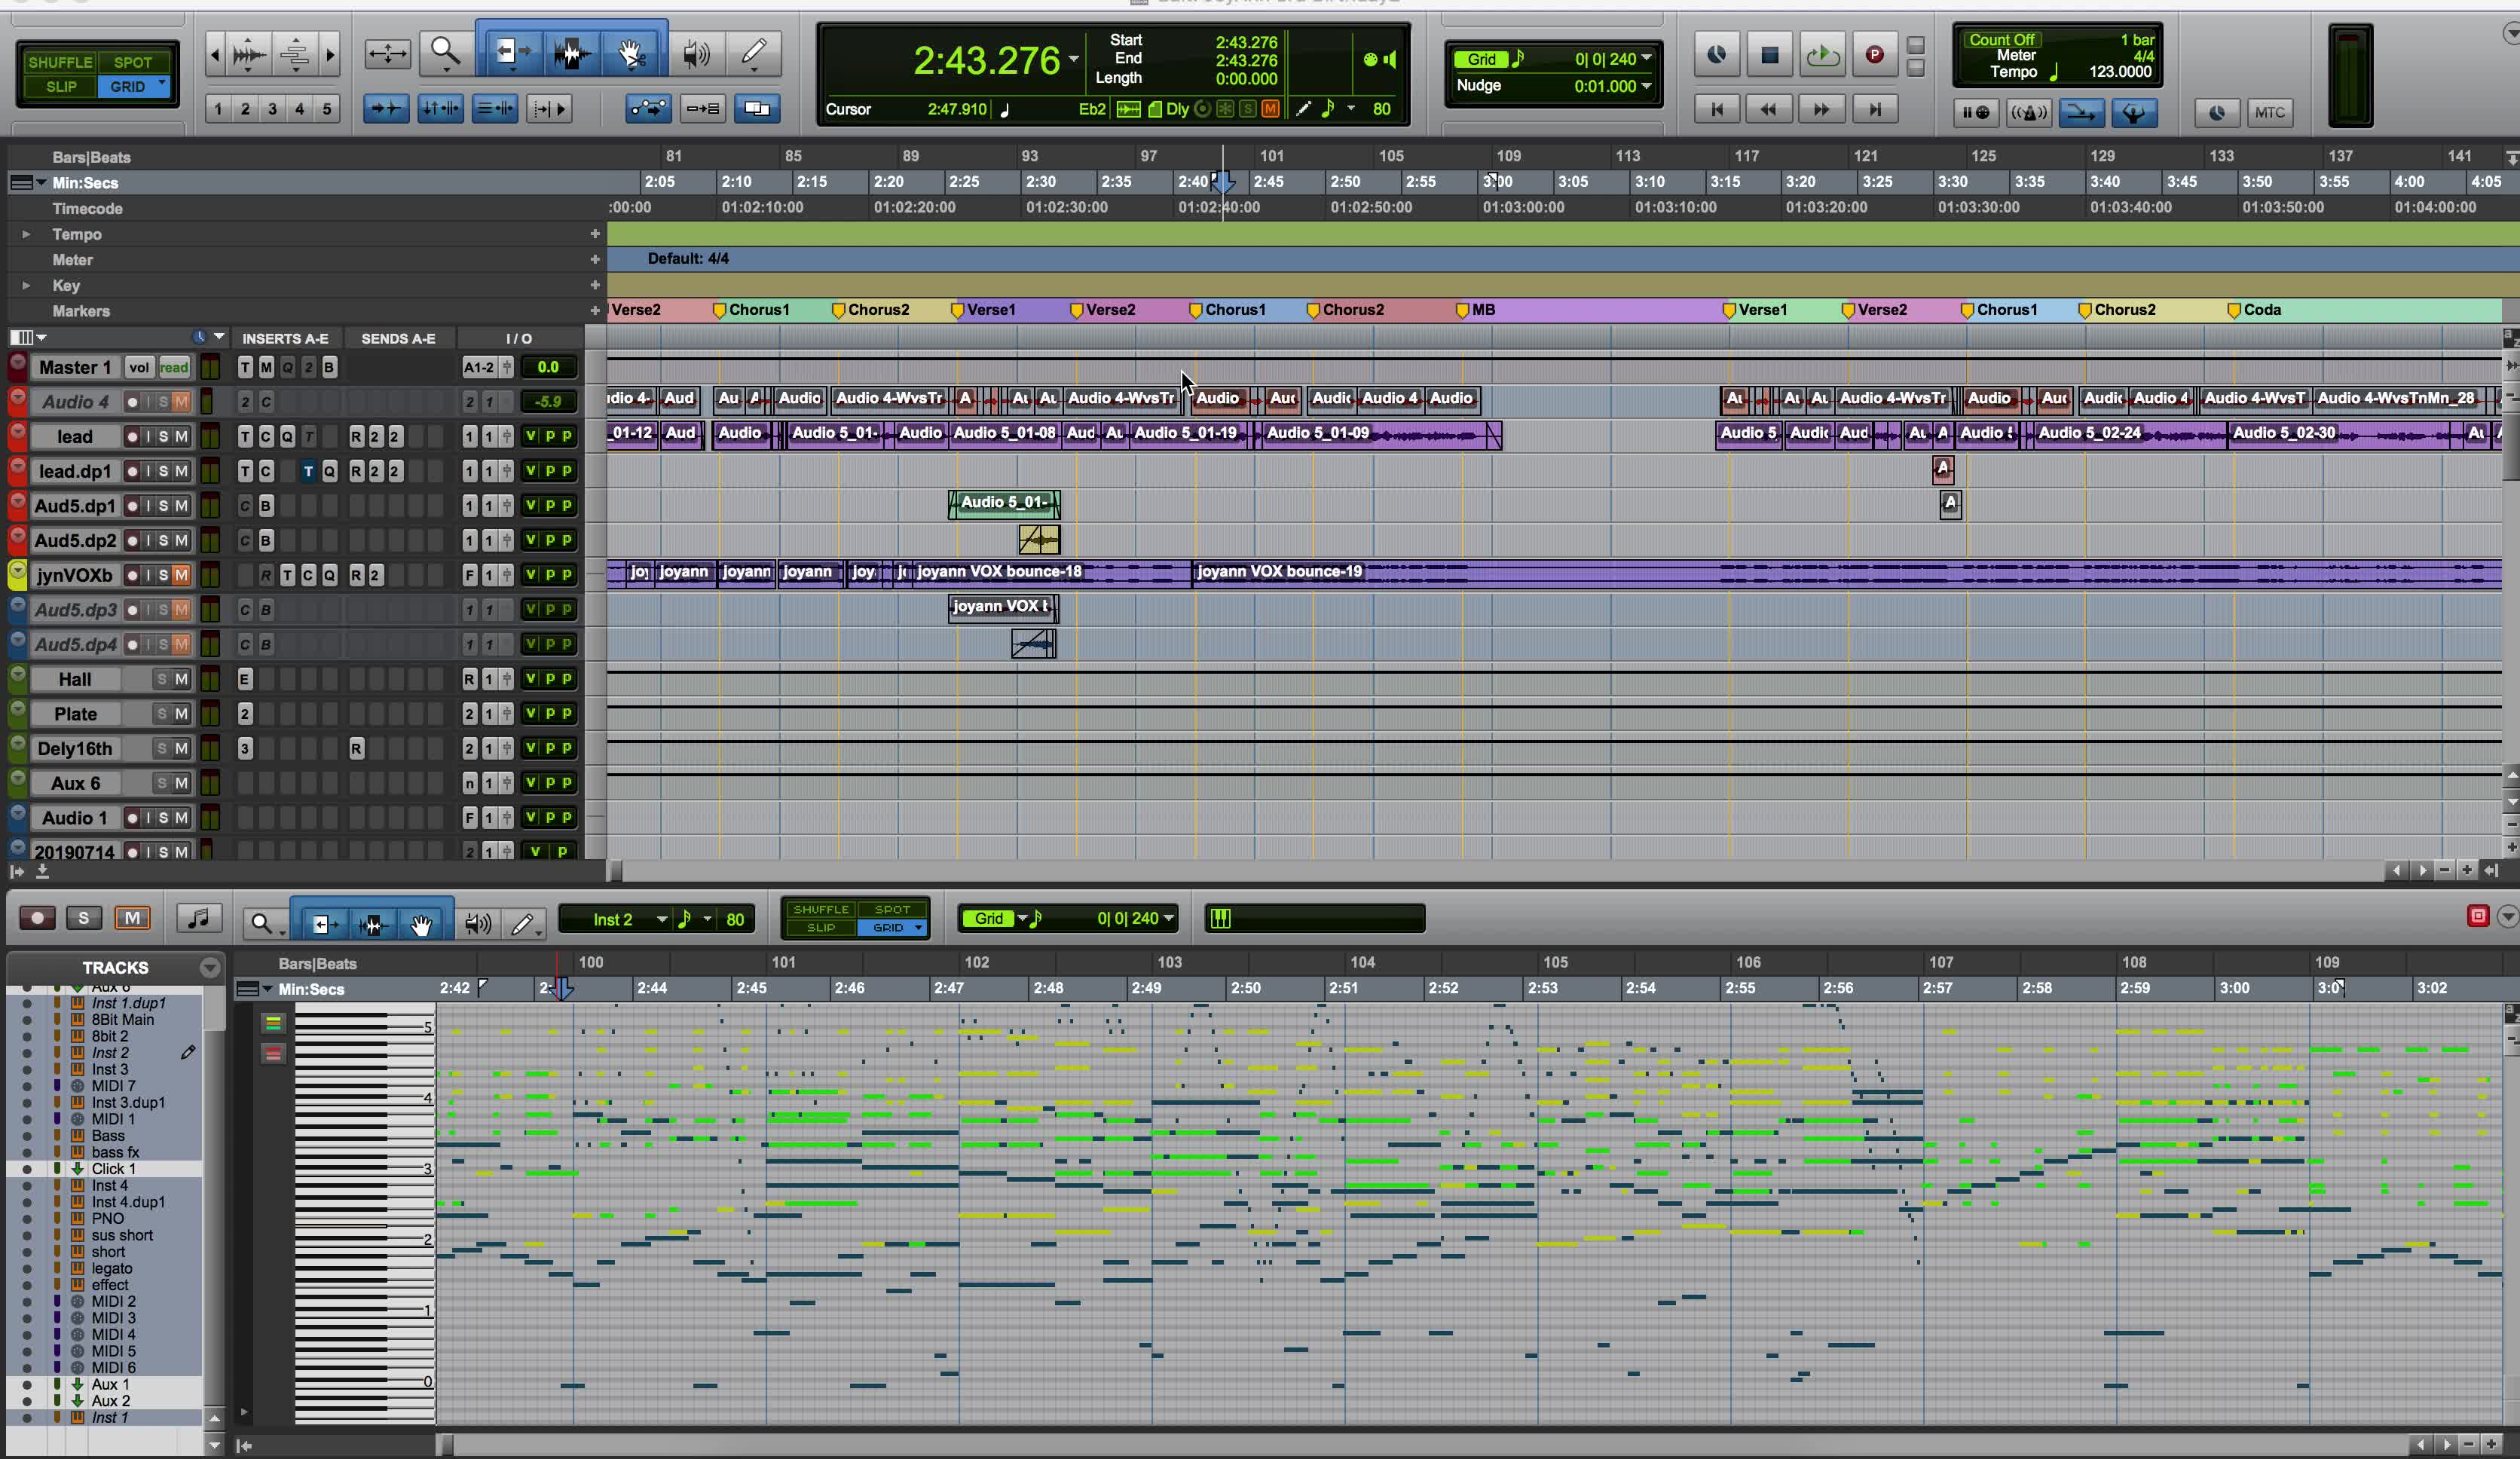Screen dimensions: 2520x1459
Task: Expand the Tempo ruler
Action: tap(26, 234)
